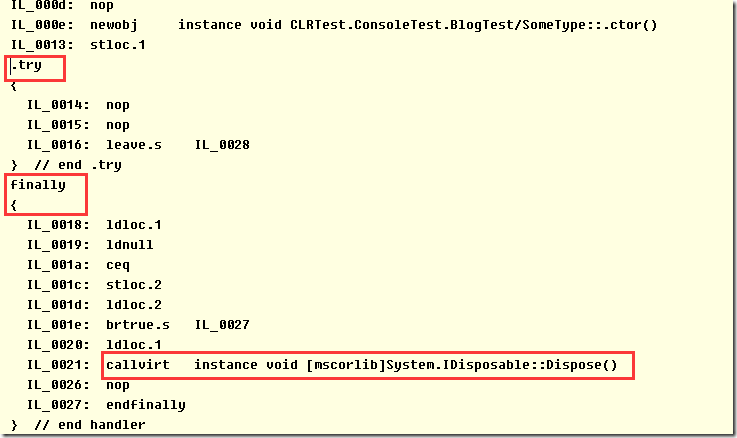Click the stloc.2 instruction
This screenshot has height=438, width=737.
tap(134, 285)
